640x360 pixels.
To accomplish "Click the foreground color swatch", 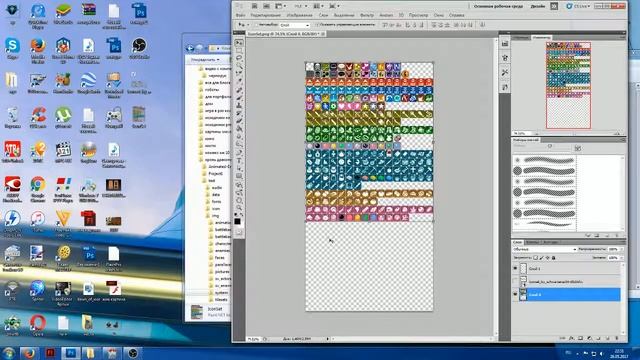I will pos(237,222).
